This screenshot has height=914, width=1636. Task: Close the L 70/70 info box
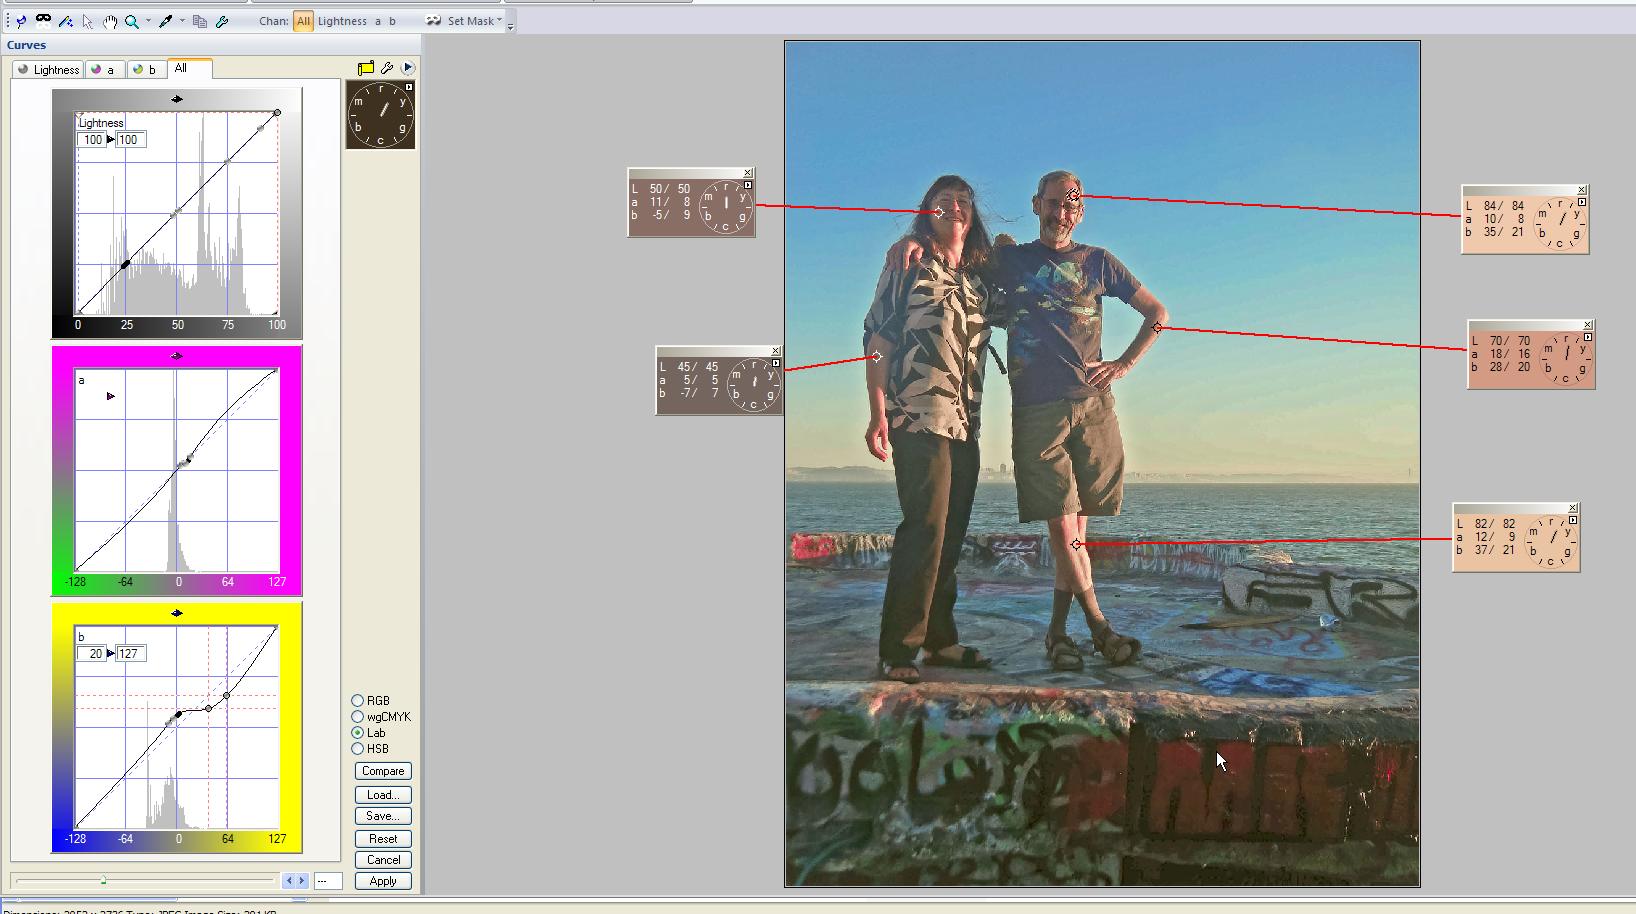1588,325
